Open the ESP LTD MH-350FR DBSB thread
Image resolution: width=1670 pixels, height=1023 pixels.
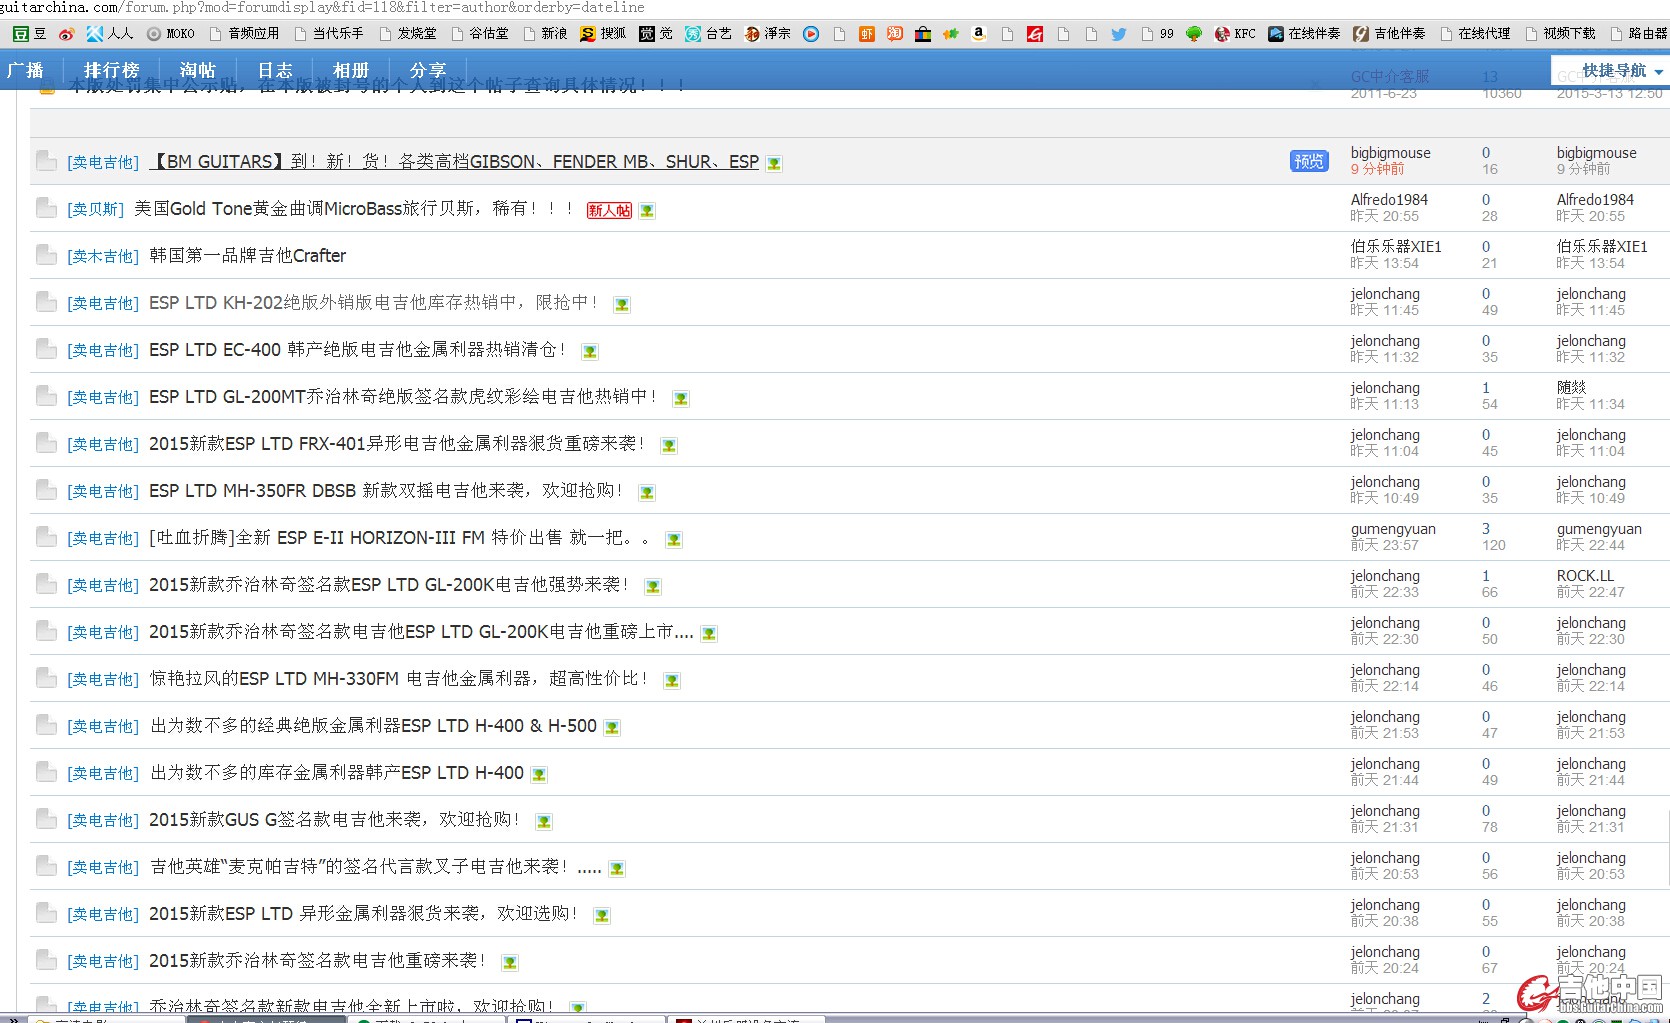point(386,491)
